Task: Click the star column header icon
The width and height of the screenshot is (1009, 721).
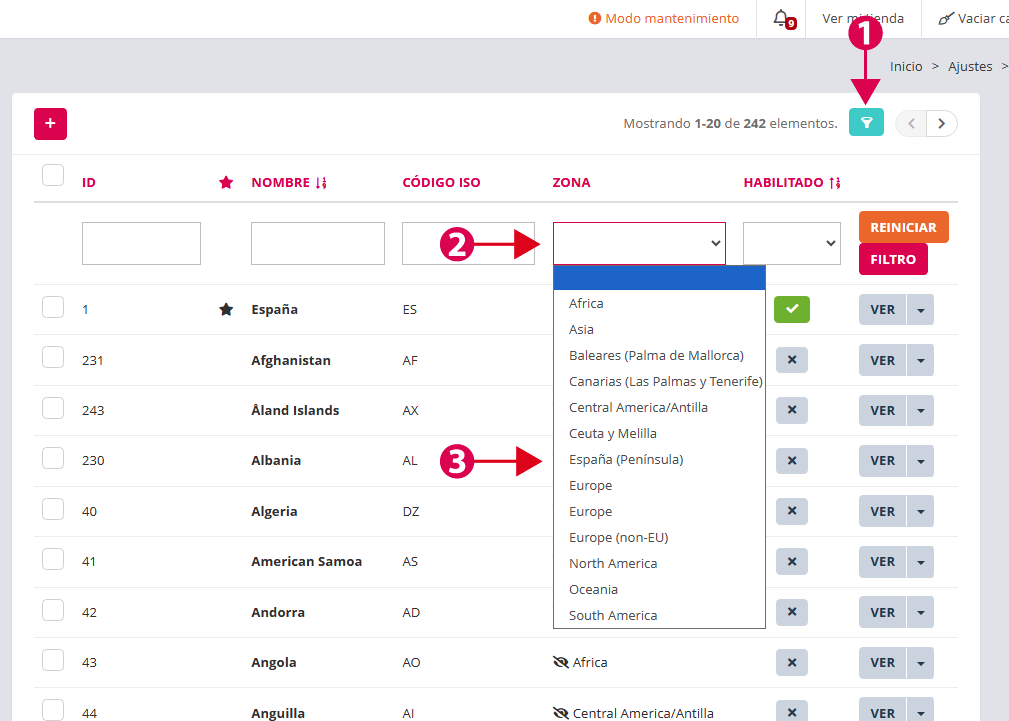Action: (x=226, y=182)
